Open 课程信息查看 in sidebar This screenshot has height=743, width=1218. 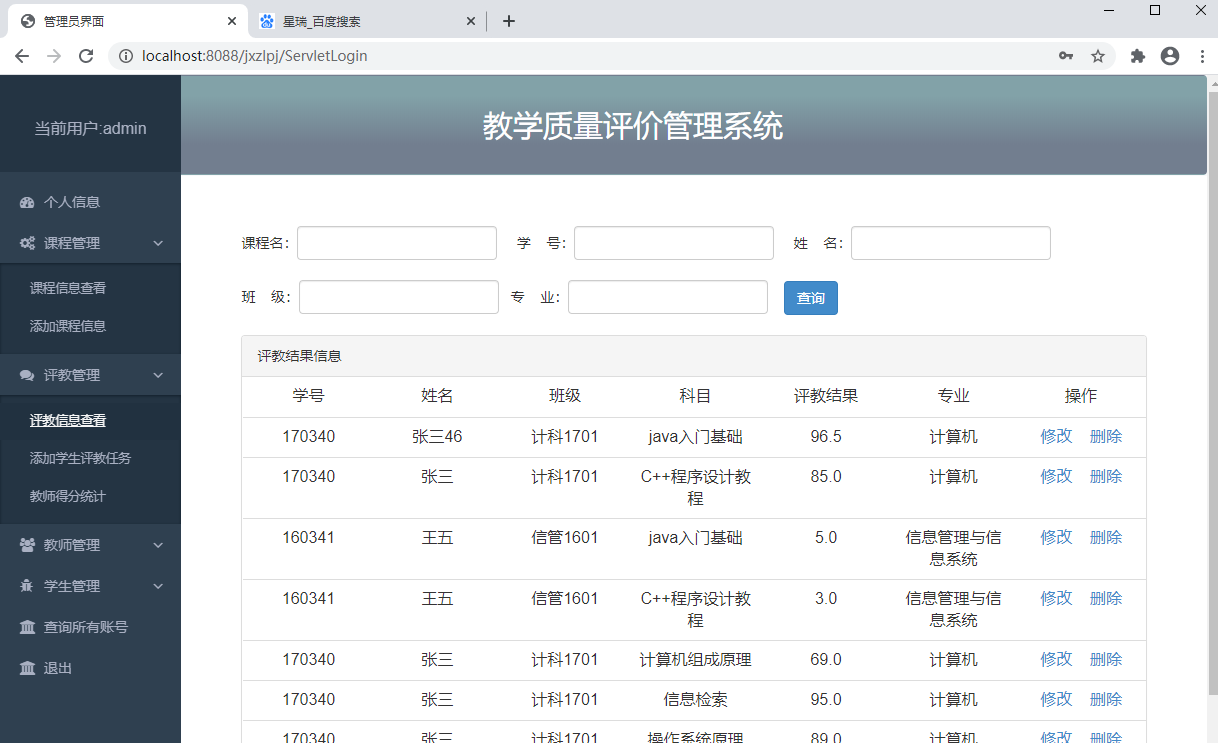click(68, 288)
